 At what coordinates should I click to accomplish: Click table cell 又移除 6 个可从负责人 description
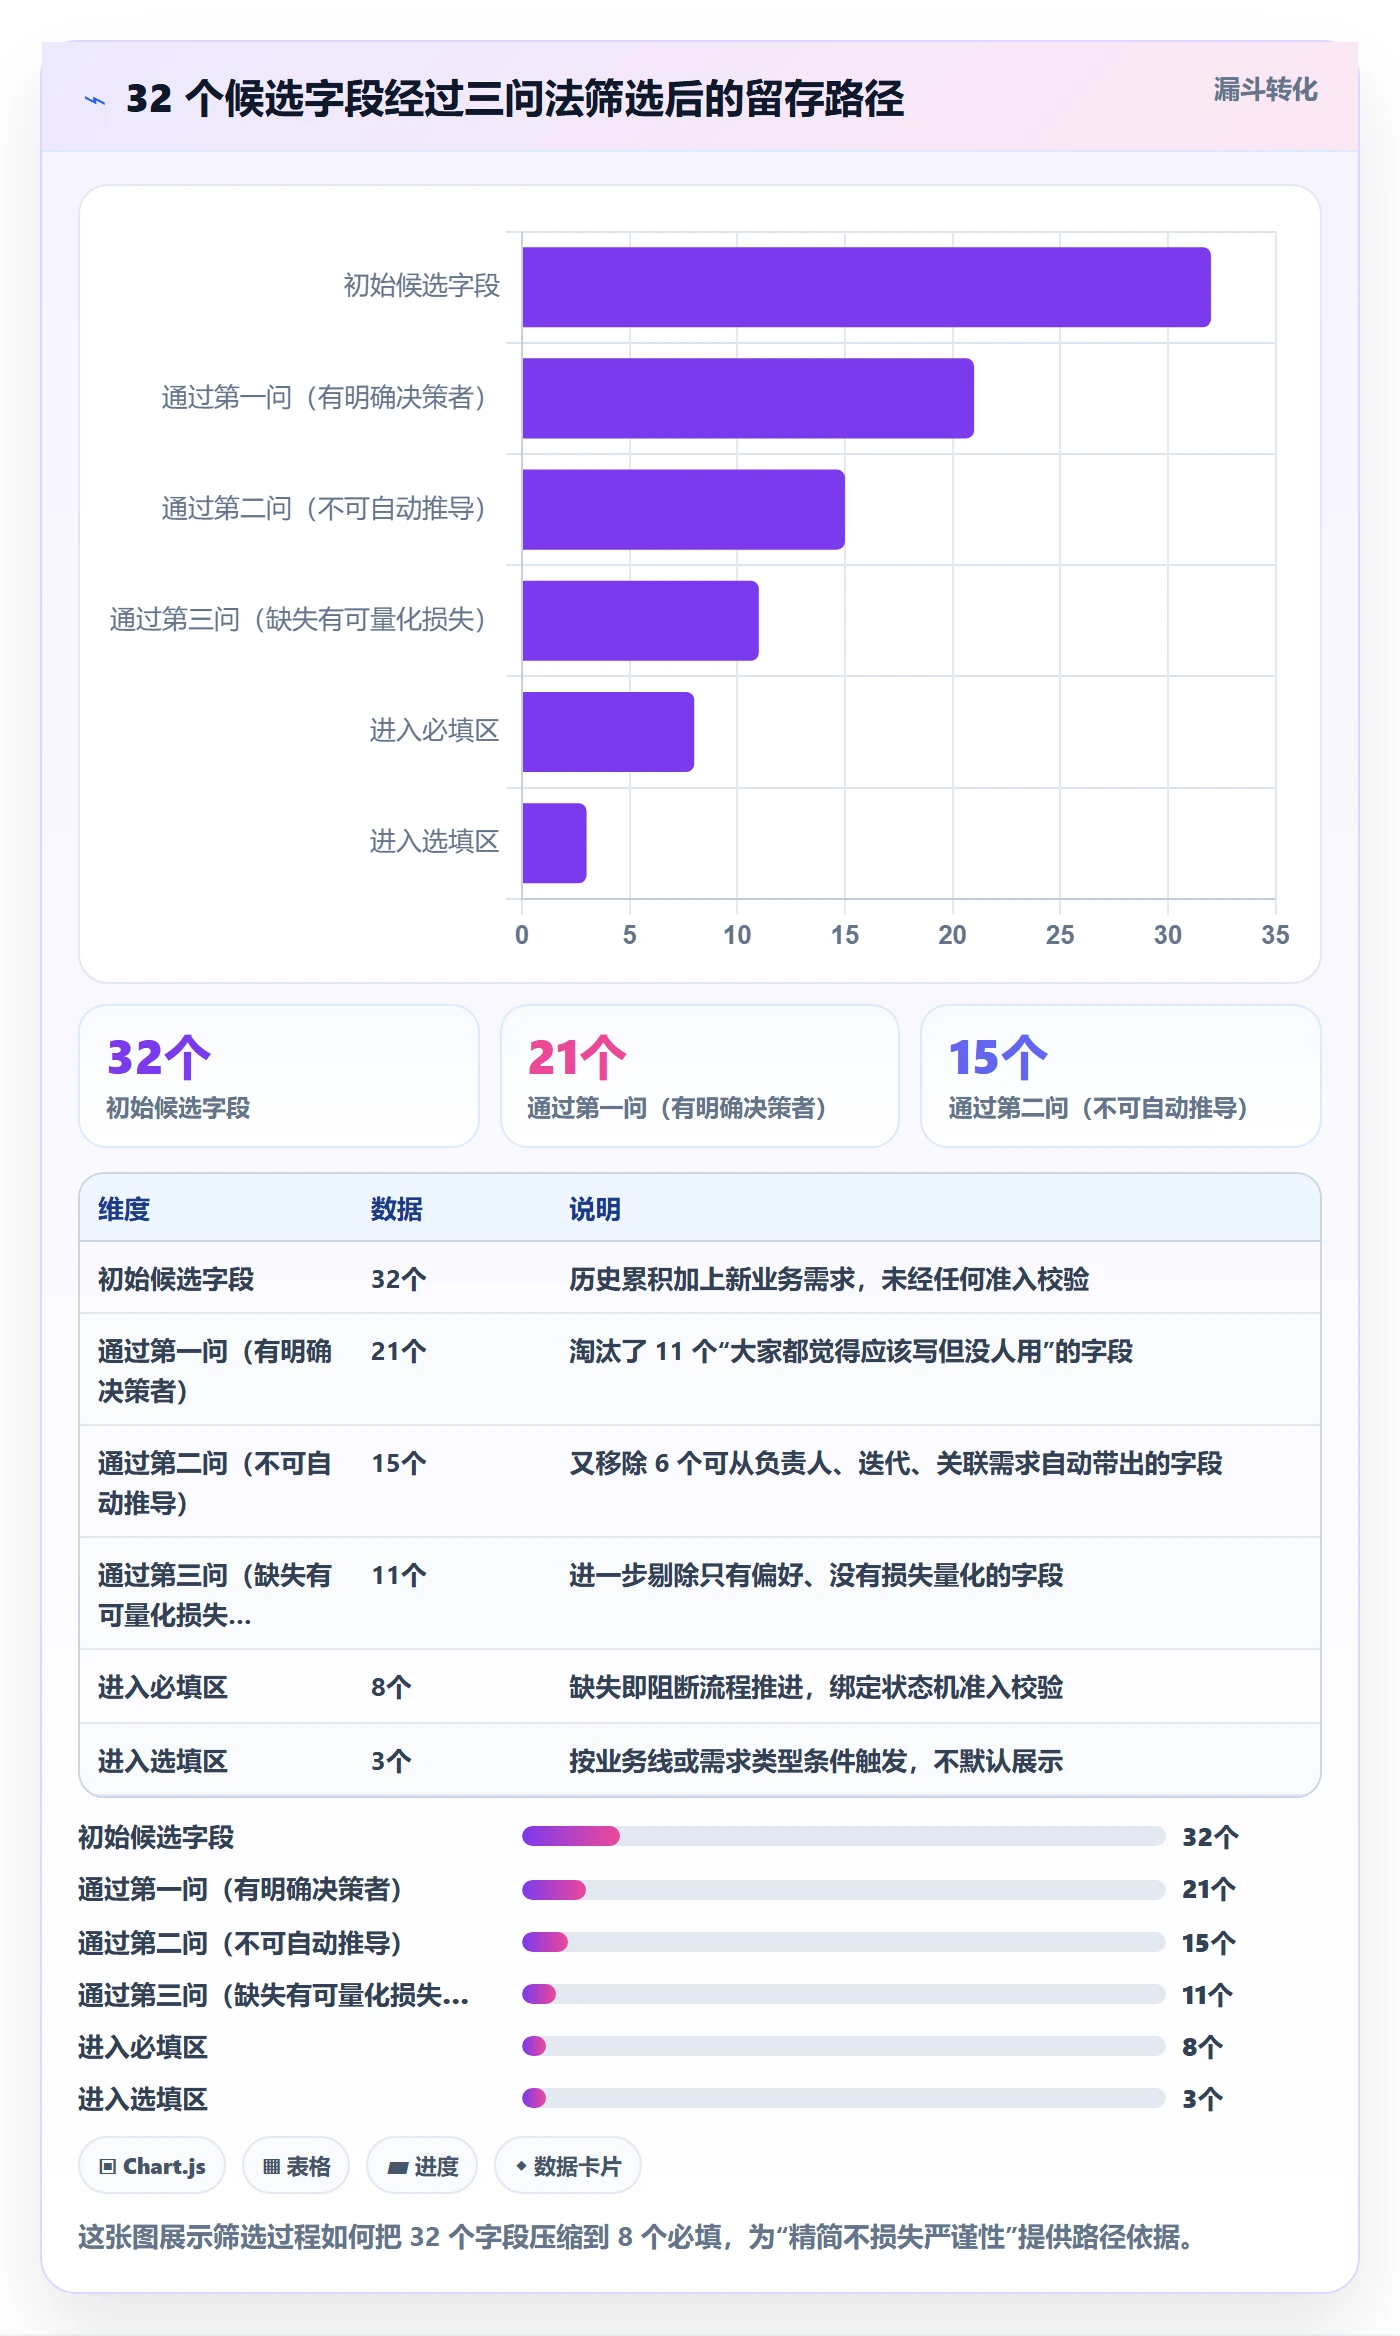pos(896,1463)
